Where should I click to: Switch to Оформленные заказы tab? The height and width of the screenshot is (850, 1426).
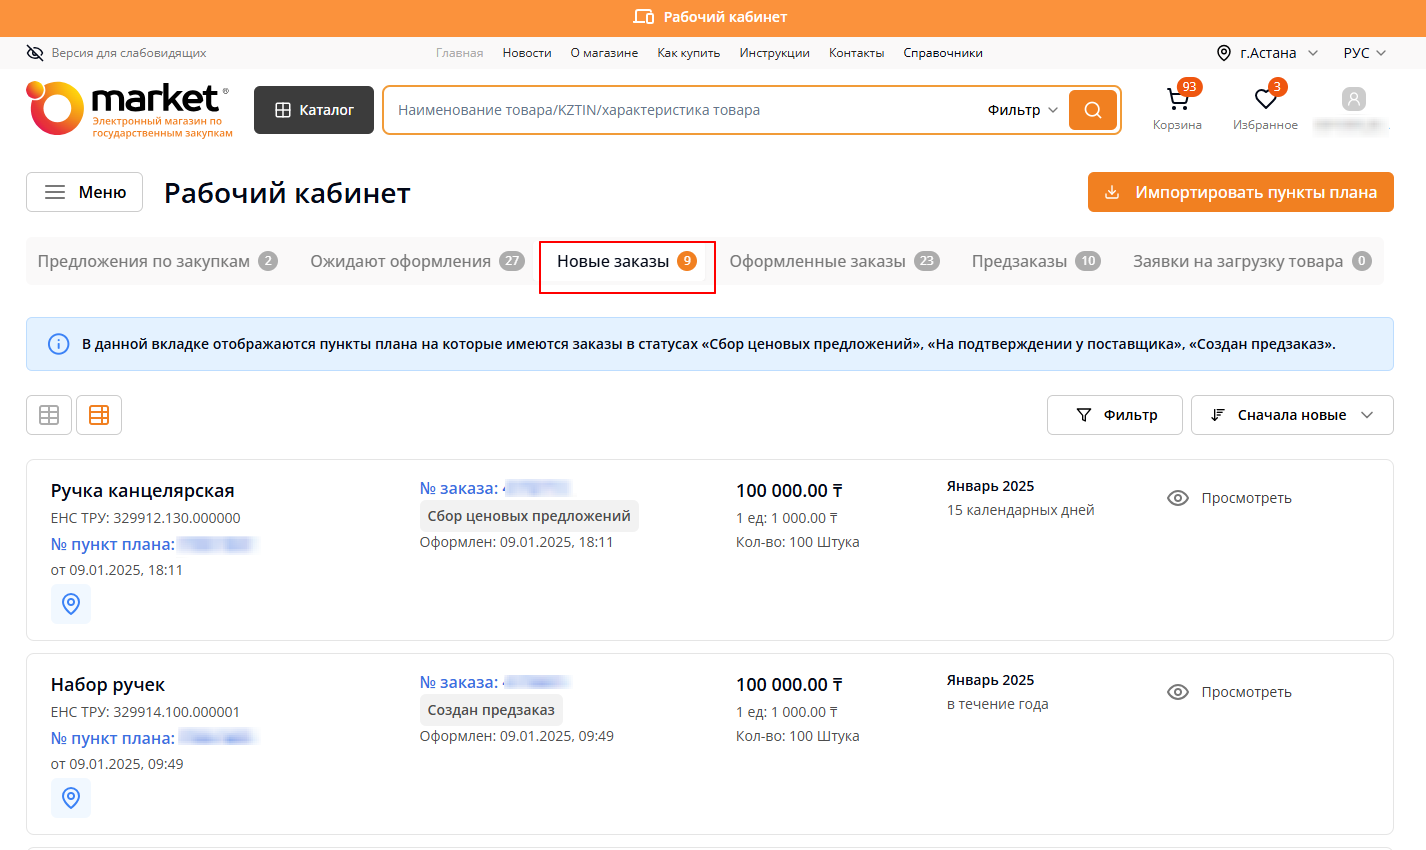click(833, 261)
